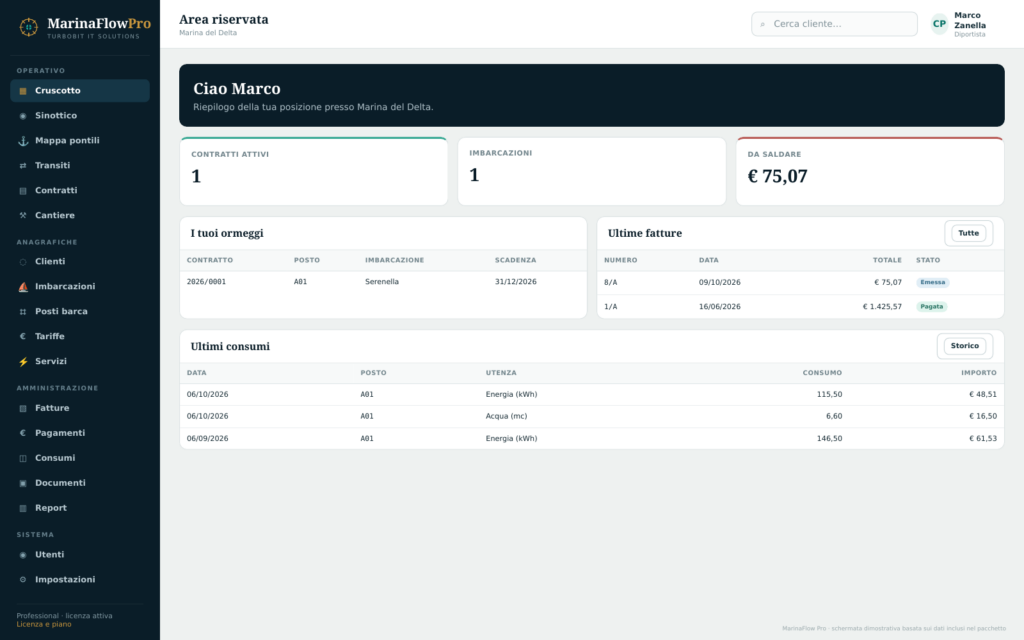Click the CP user avatar
Image resolution: width=1024 pixels, height=640 pixels.
pos(939,24)
